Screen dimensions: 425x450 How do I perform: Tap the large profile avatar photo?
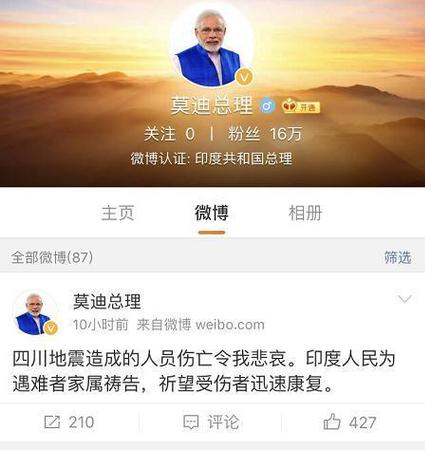[x=212, y=45]
